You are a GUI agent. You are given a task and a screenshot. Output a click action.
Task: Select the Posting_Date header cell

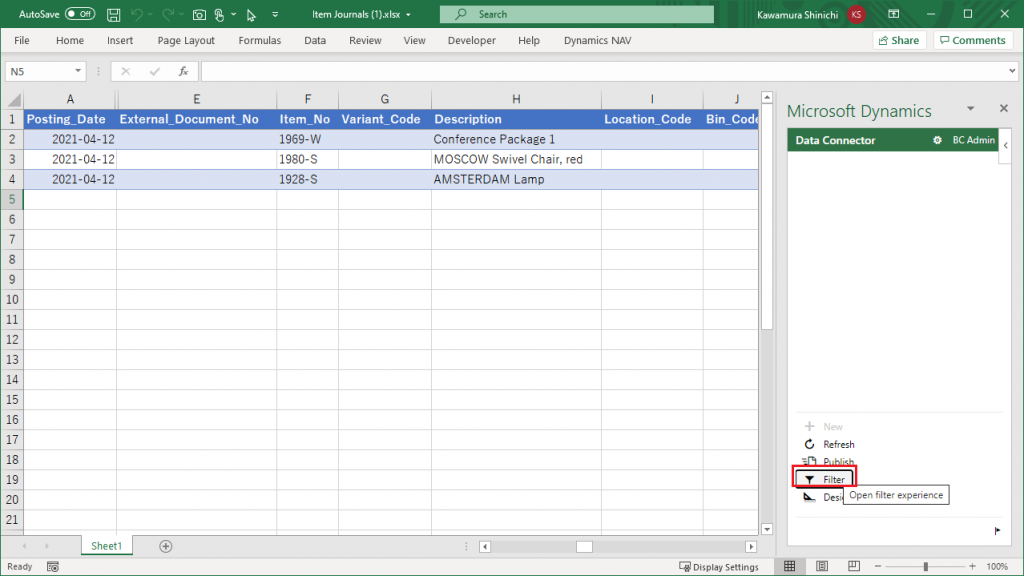(x=70, y=120)
